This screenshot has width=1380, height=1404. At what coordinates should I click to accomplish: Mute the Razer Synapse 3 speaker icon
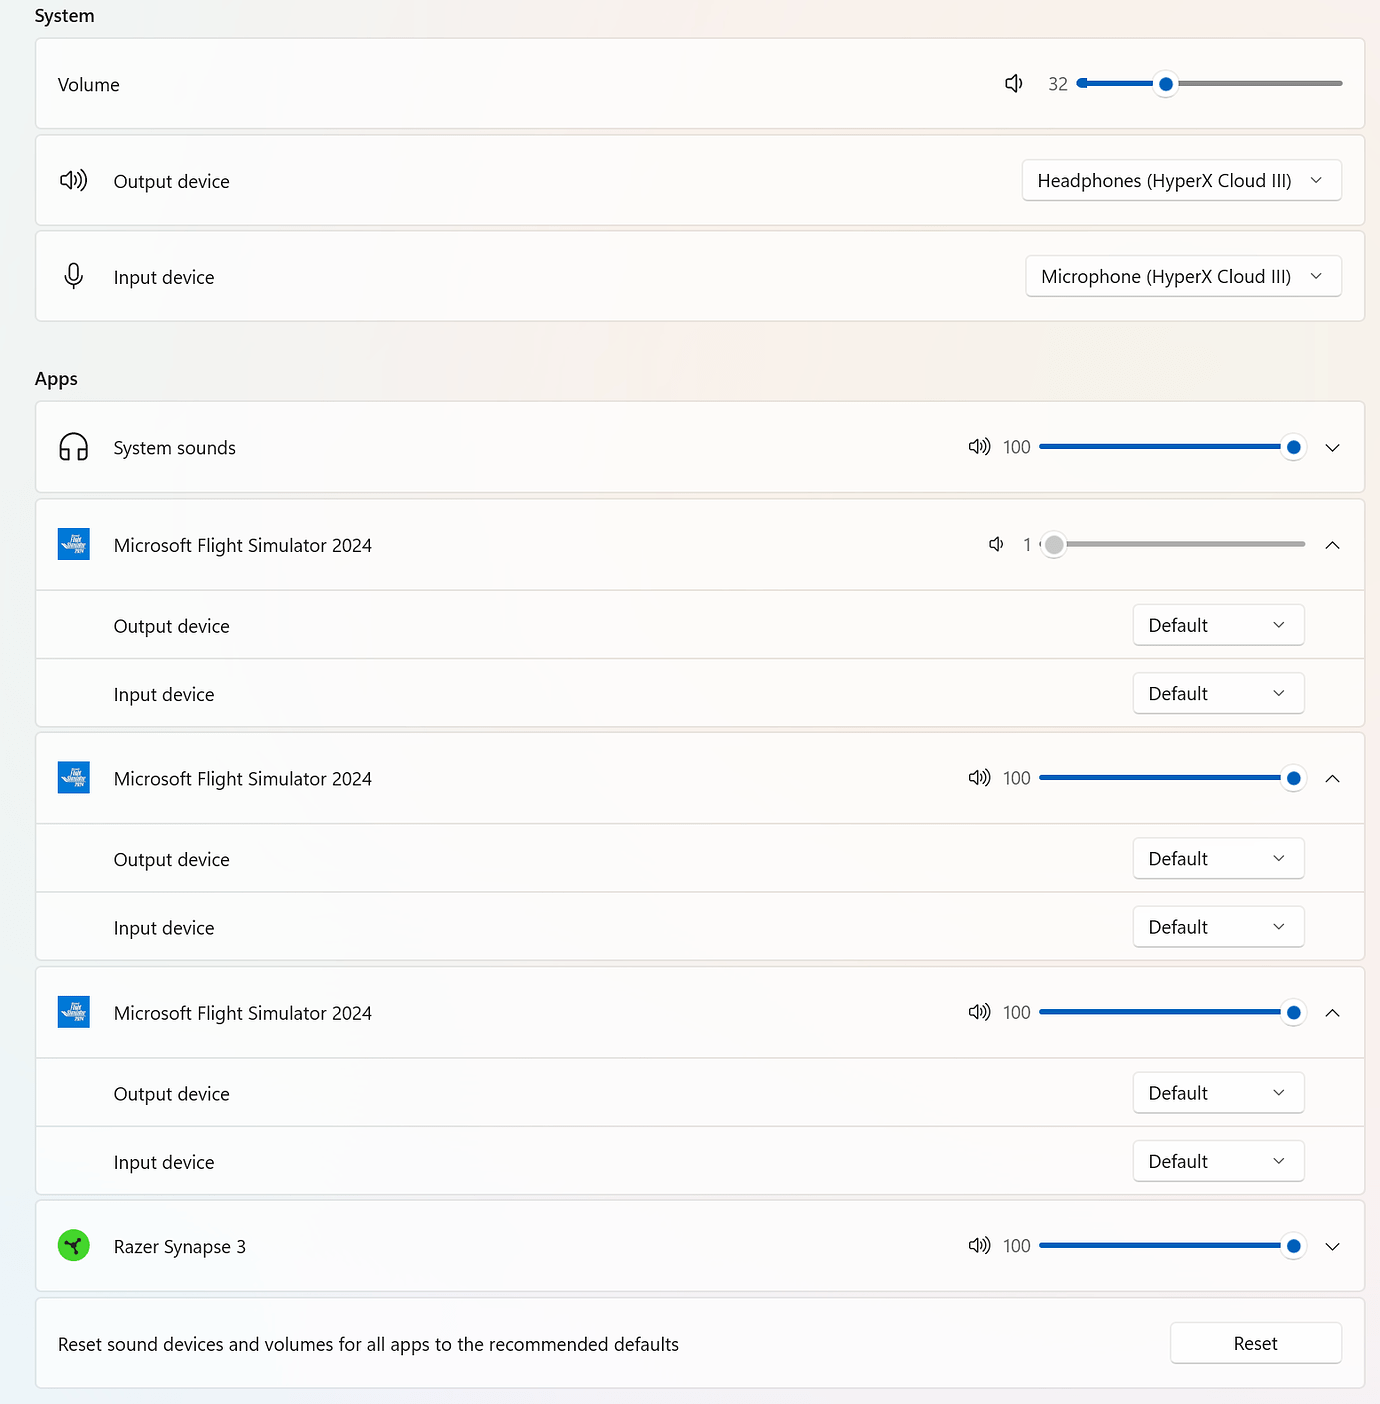[x=979, y=1246]
